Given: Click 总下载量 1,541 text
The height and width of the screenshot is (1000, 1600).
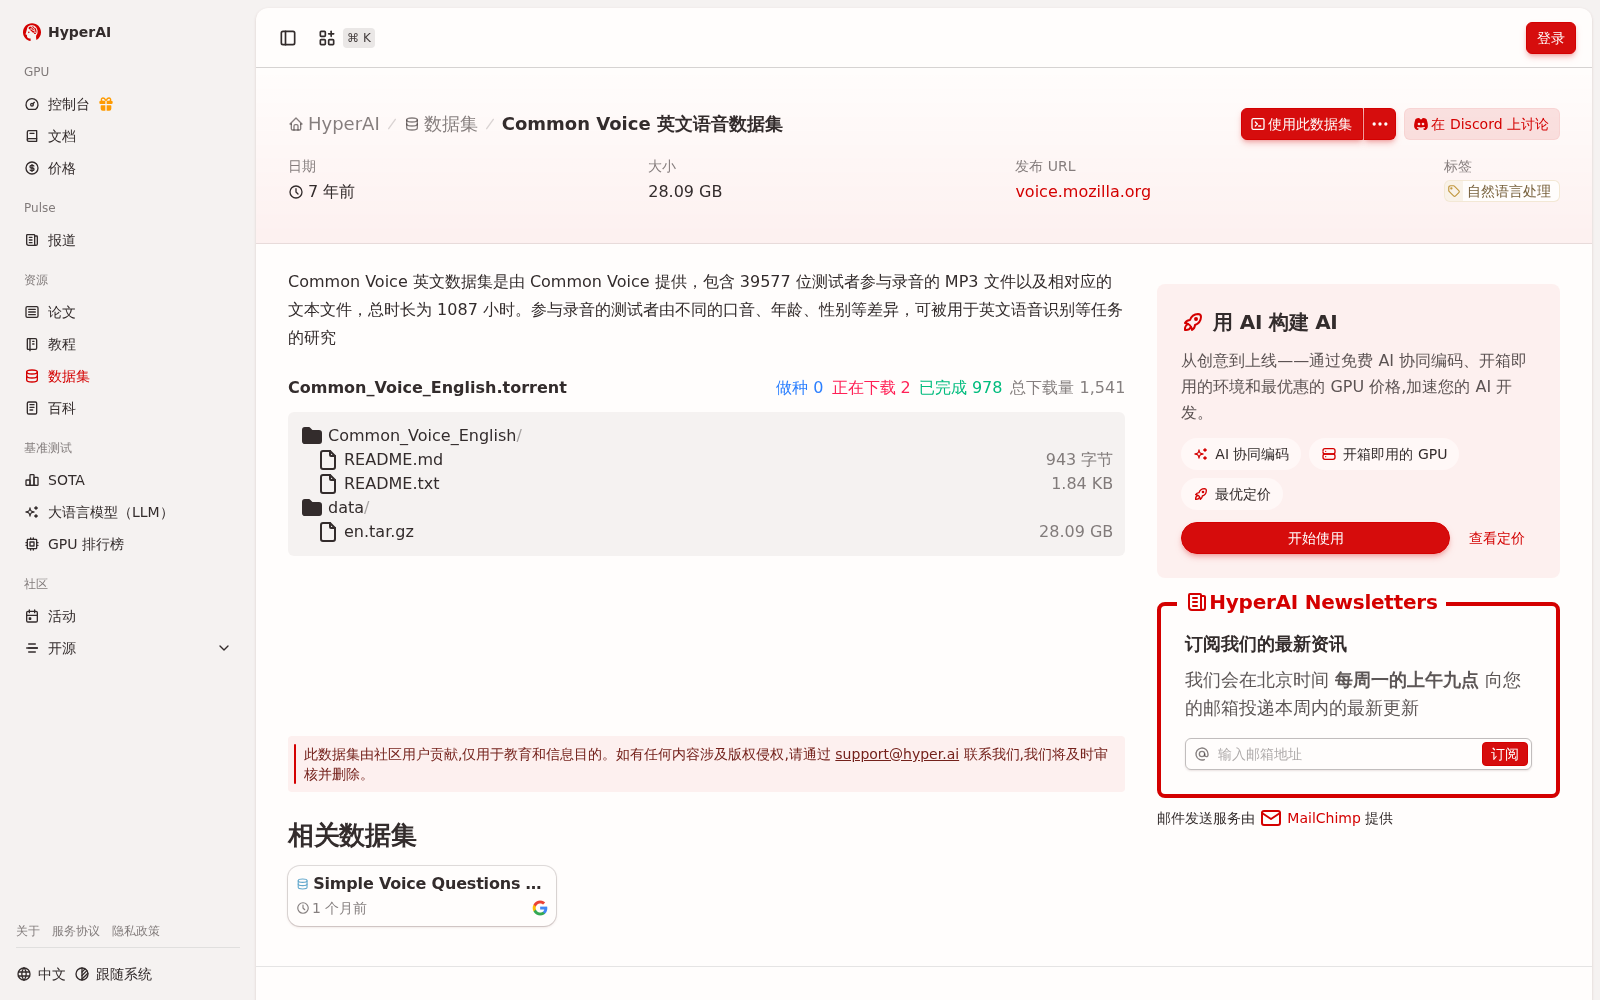Looking at the screenshot, I should click(x=1067, y=387).
